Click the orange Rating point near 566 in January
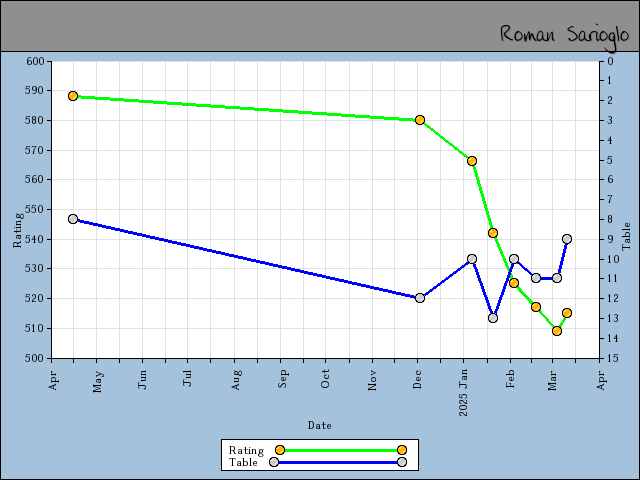The width and height of the screenshot is (640, 480). pos(472,161)
